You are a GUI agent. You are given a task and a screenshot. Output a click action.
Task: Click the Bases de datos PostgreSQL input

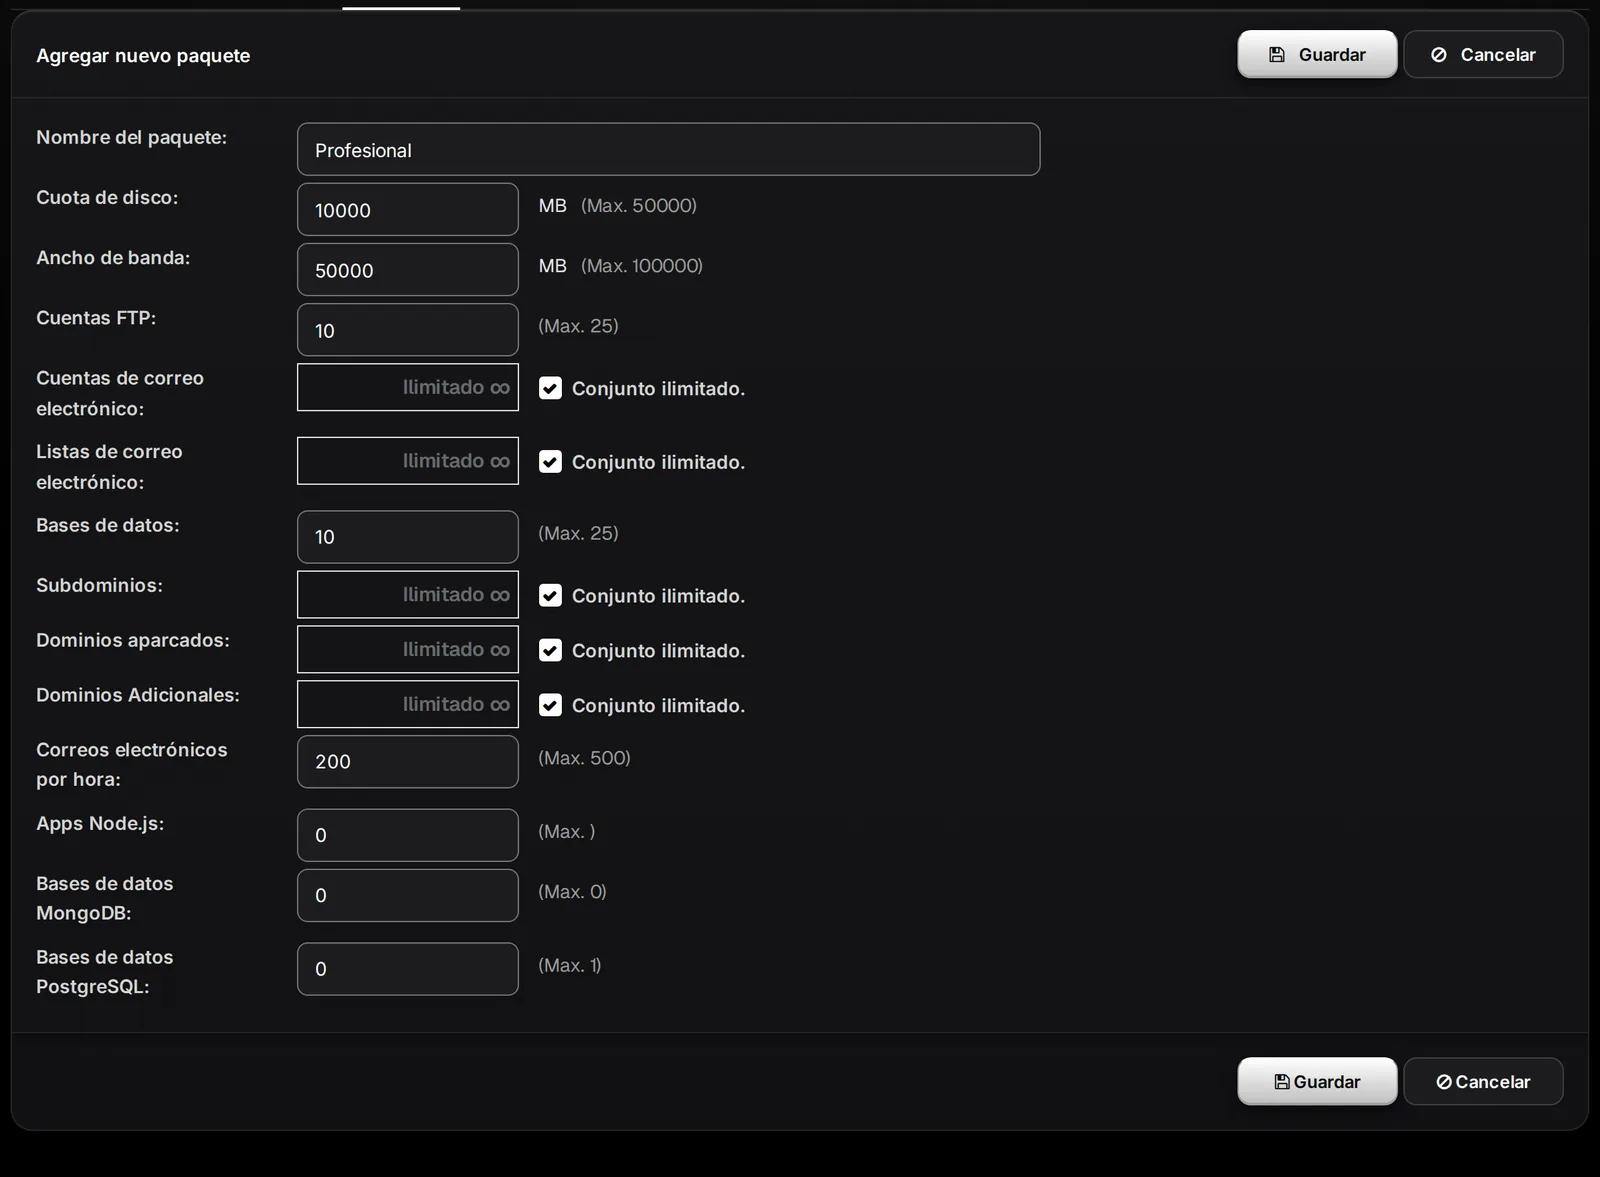tap(408, 969)
